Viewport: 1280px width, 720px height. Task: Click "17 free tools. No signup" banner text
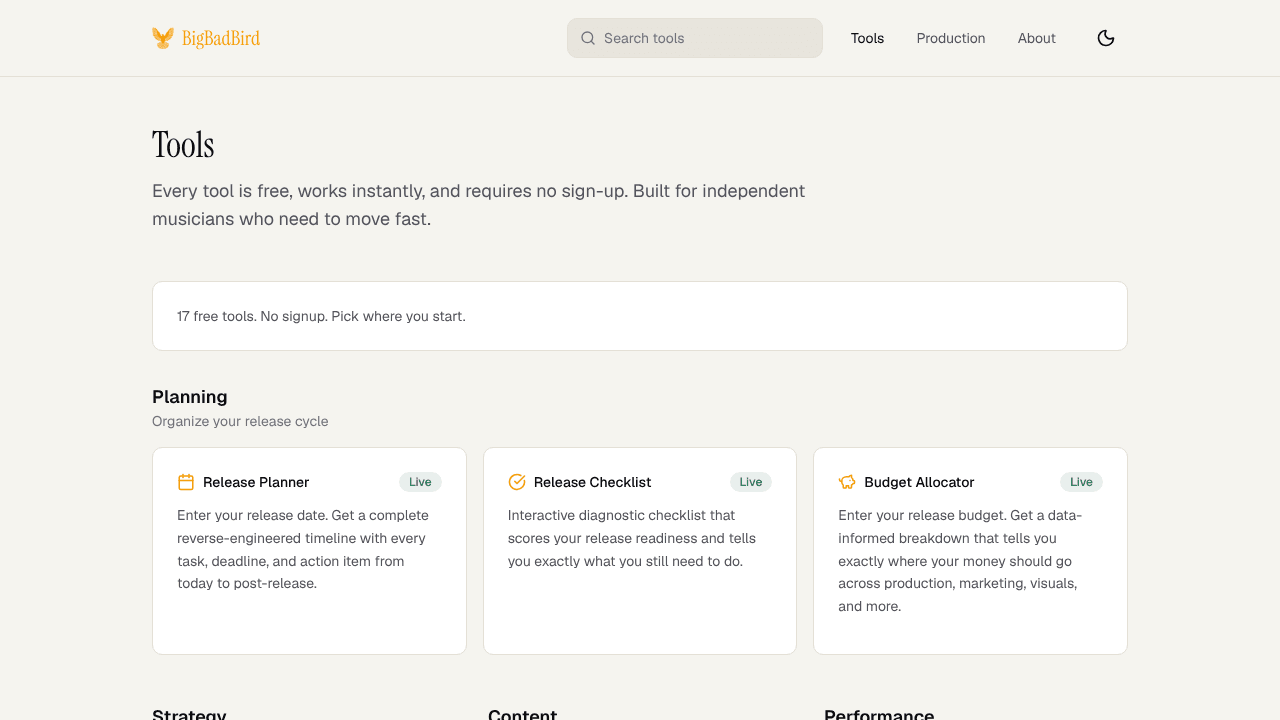pyautogui.click(x=321, y=316)
